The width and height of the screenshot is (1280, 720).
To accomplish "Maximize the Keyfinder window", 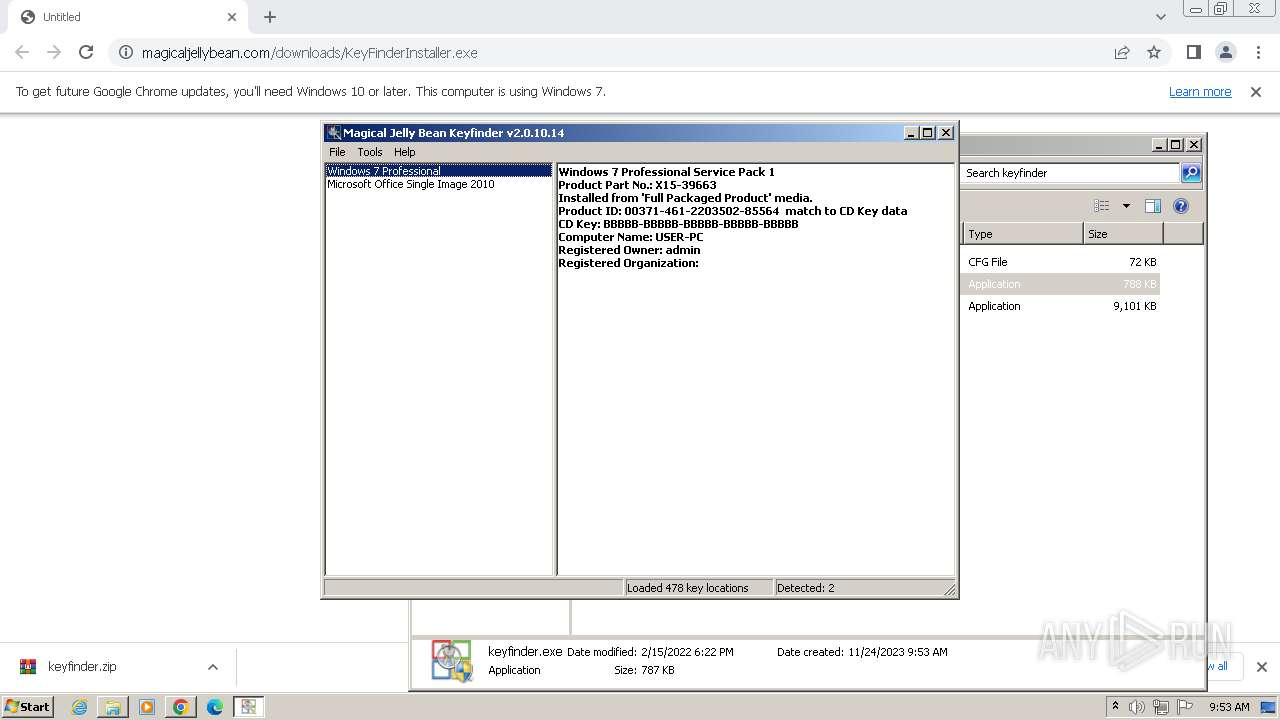I will click(928, 133).
